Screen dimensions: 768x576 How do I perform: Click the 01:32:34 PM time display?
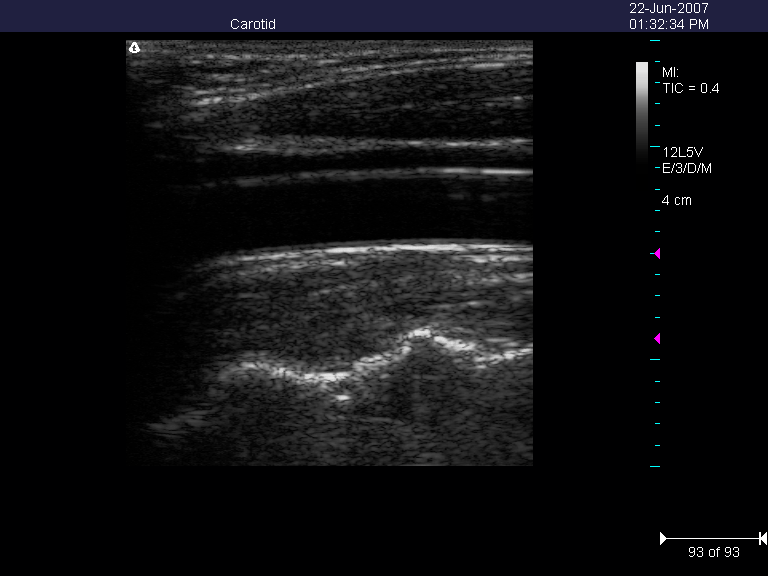coord(669,24)
